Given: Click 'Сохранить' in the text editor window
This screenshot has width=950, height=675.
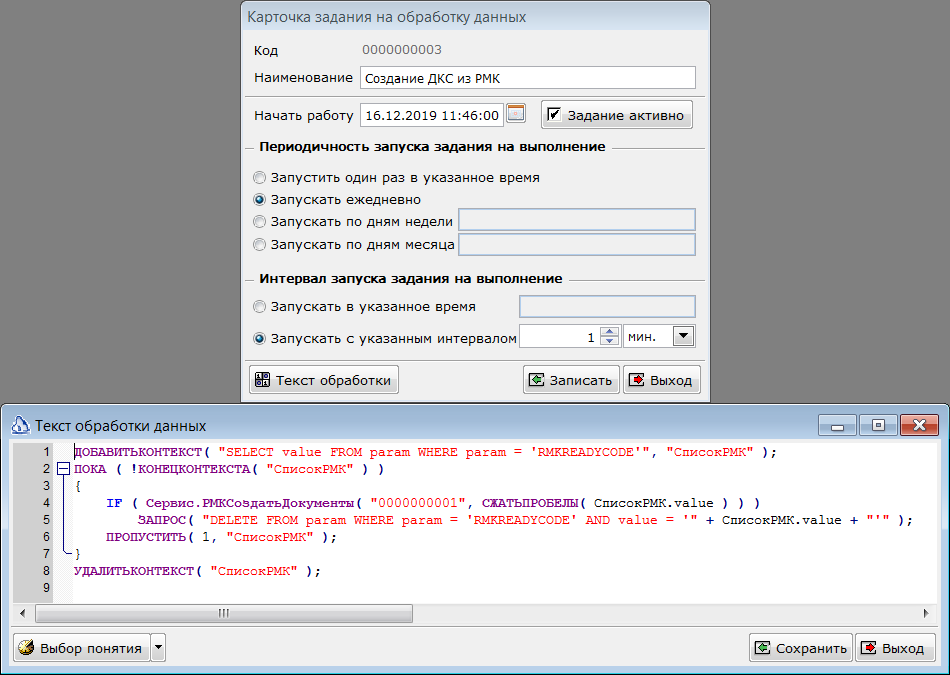Looking at the screenshot, I should 800,648.
